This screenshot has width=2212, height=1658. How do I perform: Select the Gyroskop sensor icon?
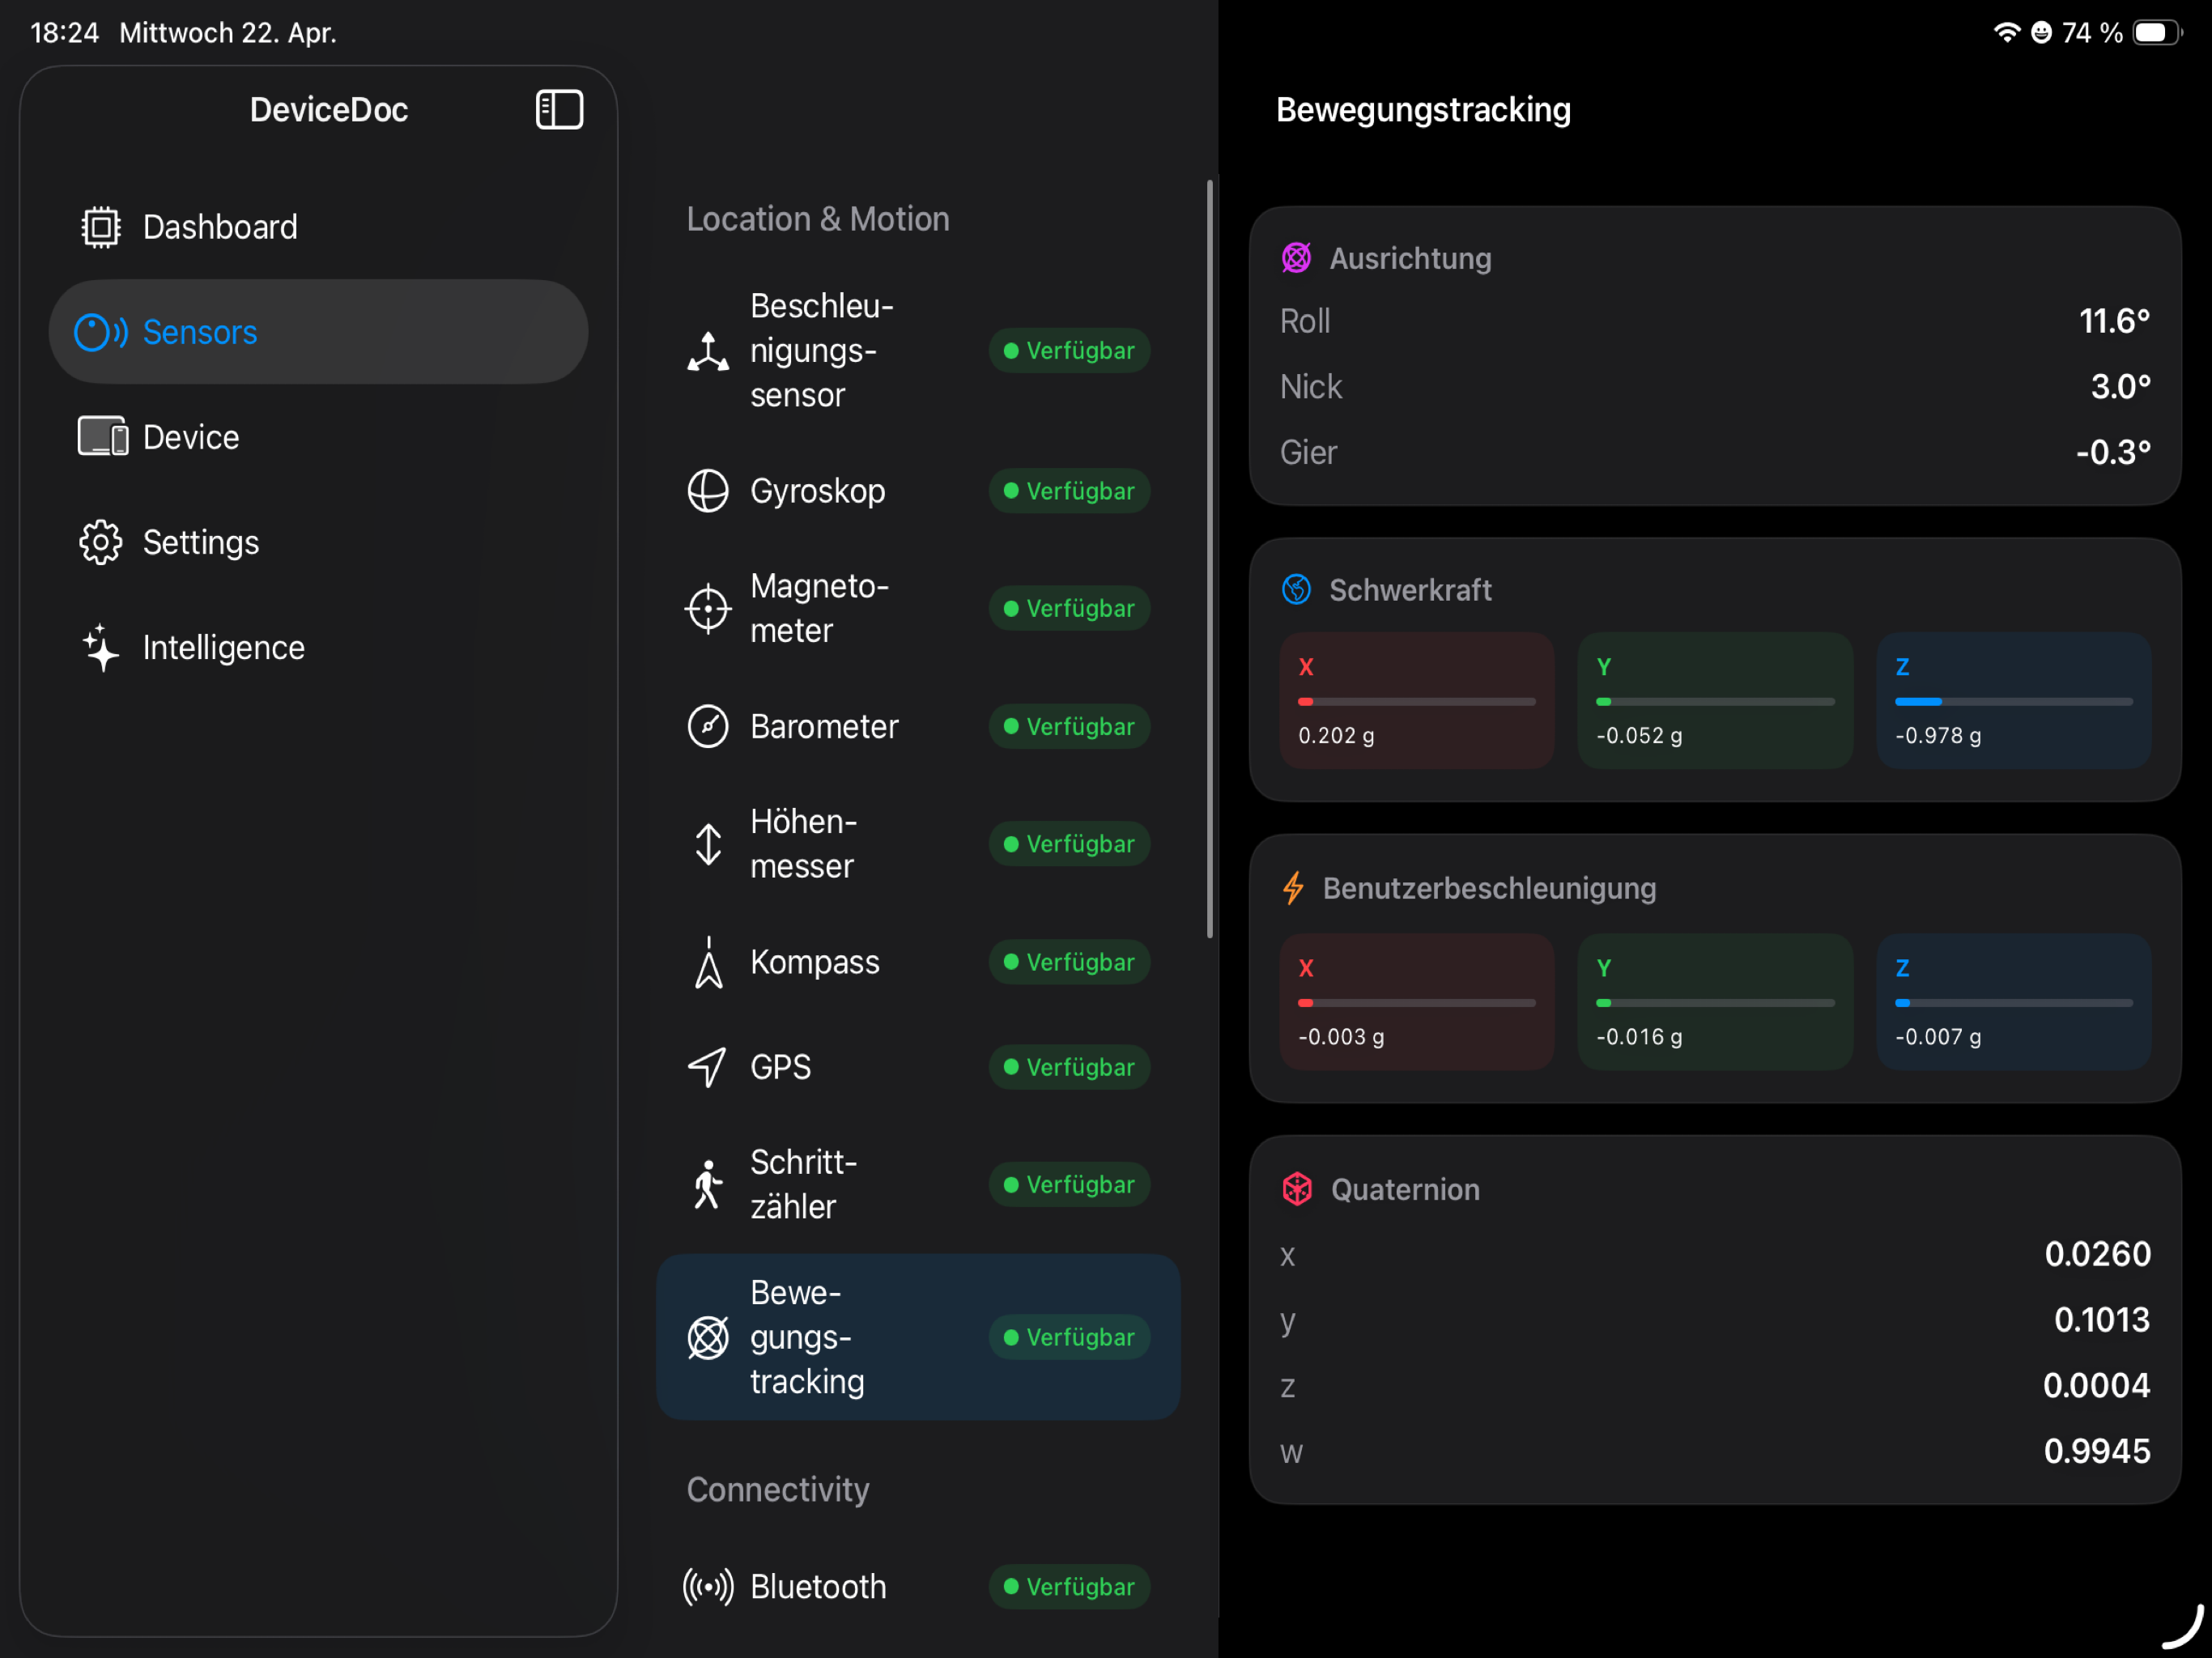(x=708, y=491)
